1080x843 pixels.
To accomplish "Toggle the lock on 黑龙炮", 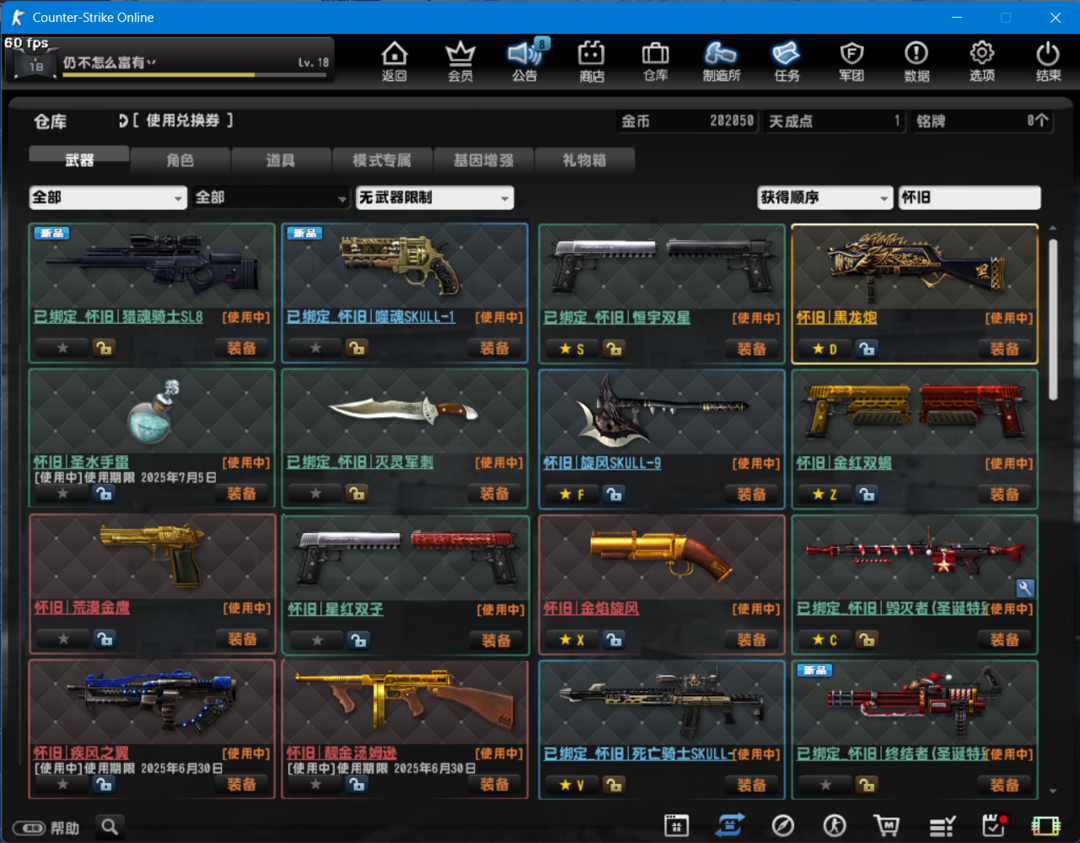I will 866,348.
